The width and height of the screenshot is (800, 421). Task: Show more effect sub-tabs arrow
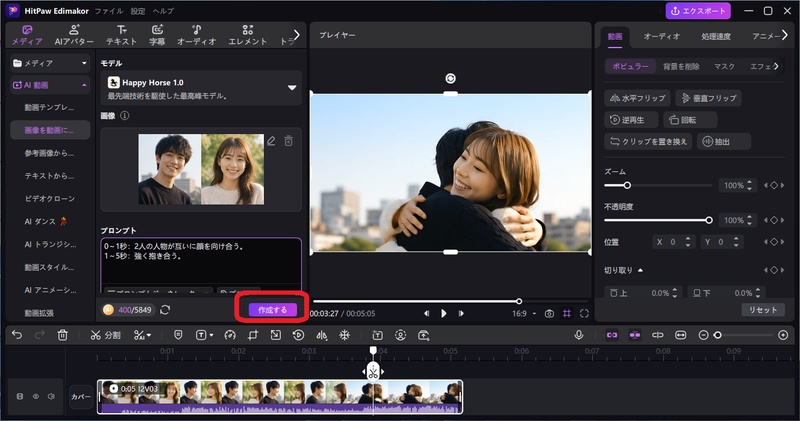click(x=777, y=66)
